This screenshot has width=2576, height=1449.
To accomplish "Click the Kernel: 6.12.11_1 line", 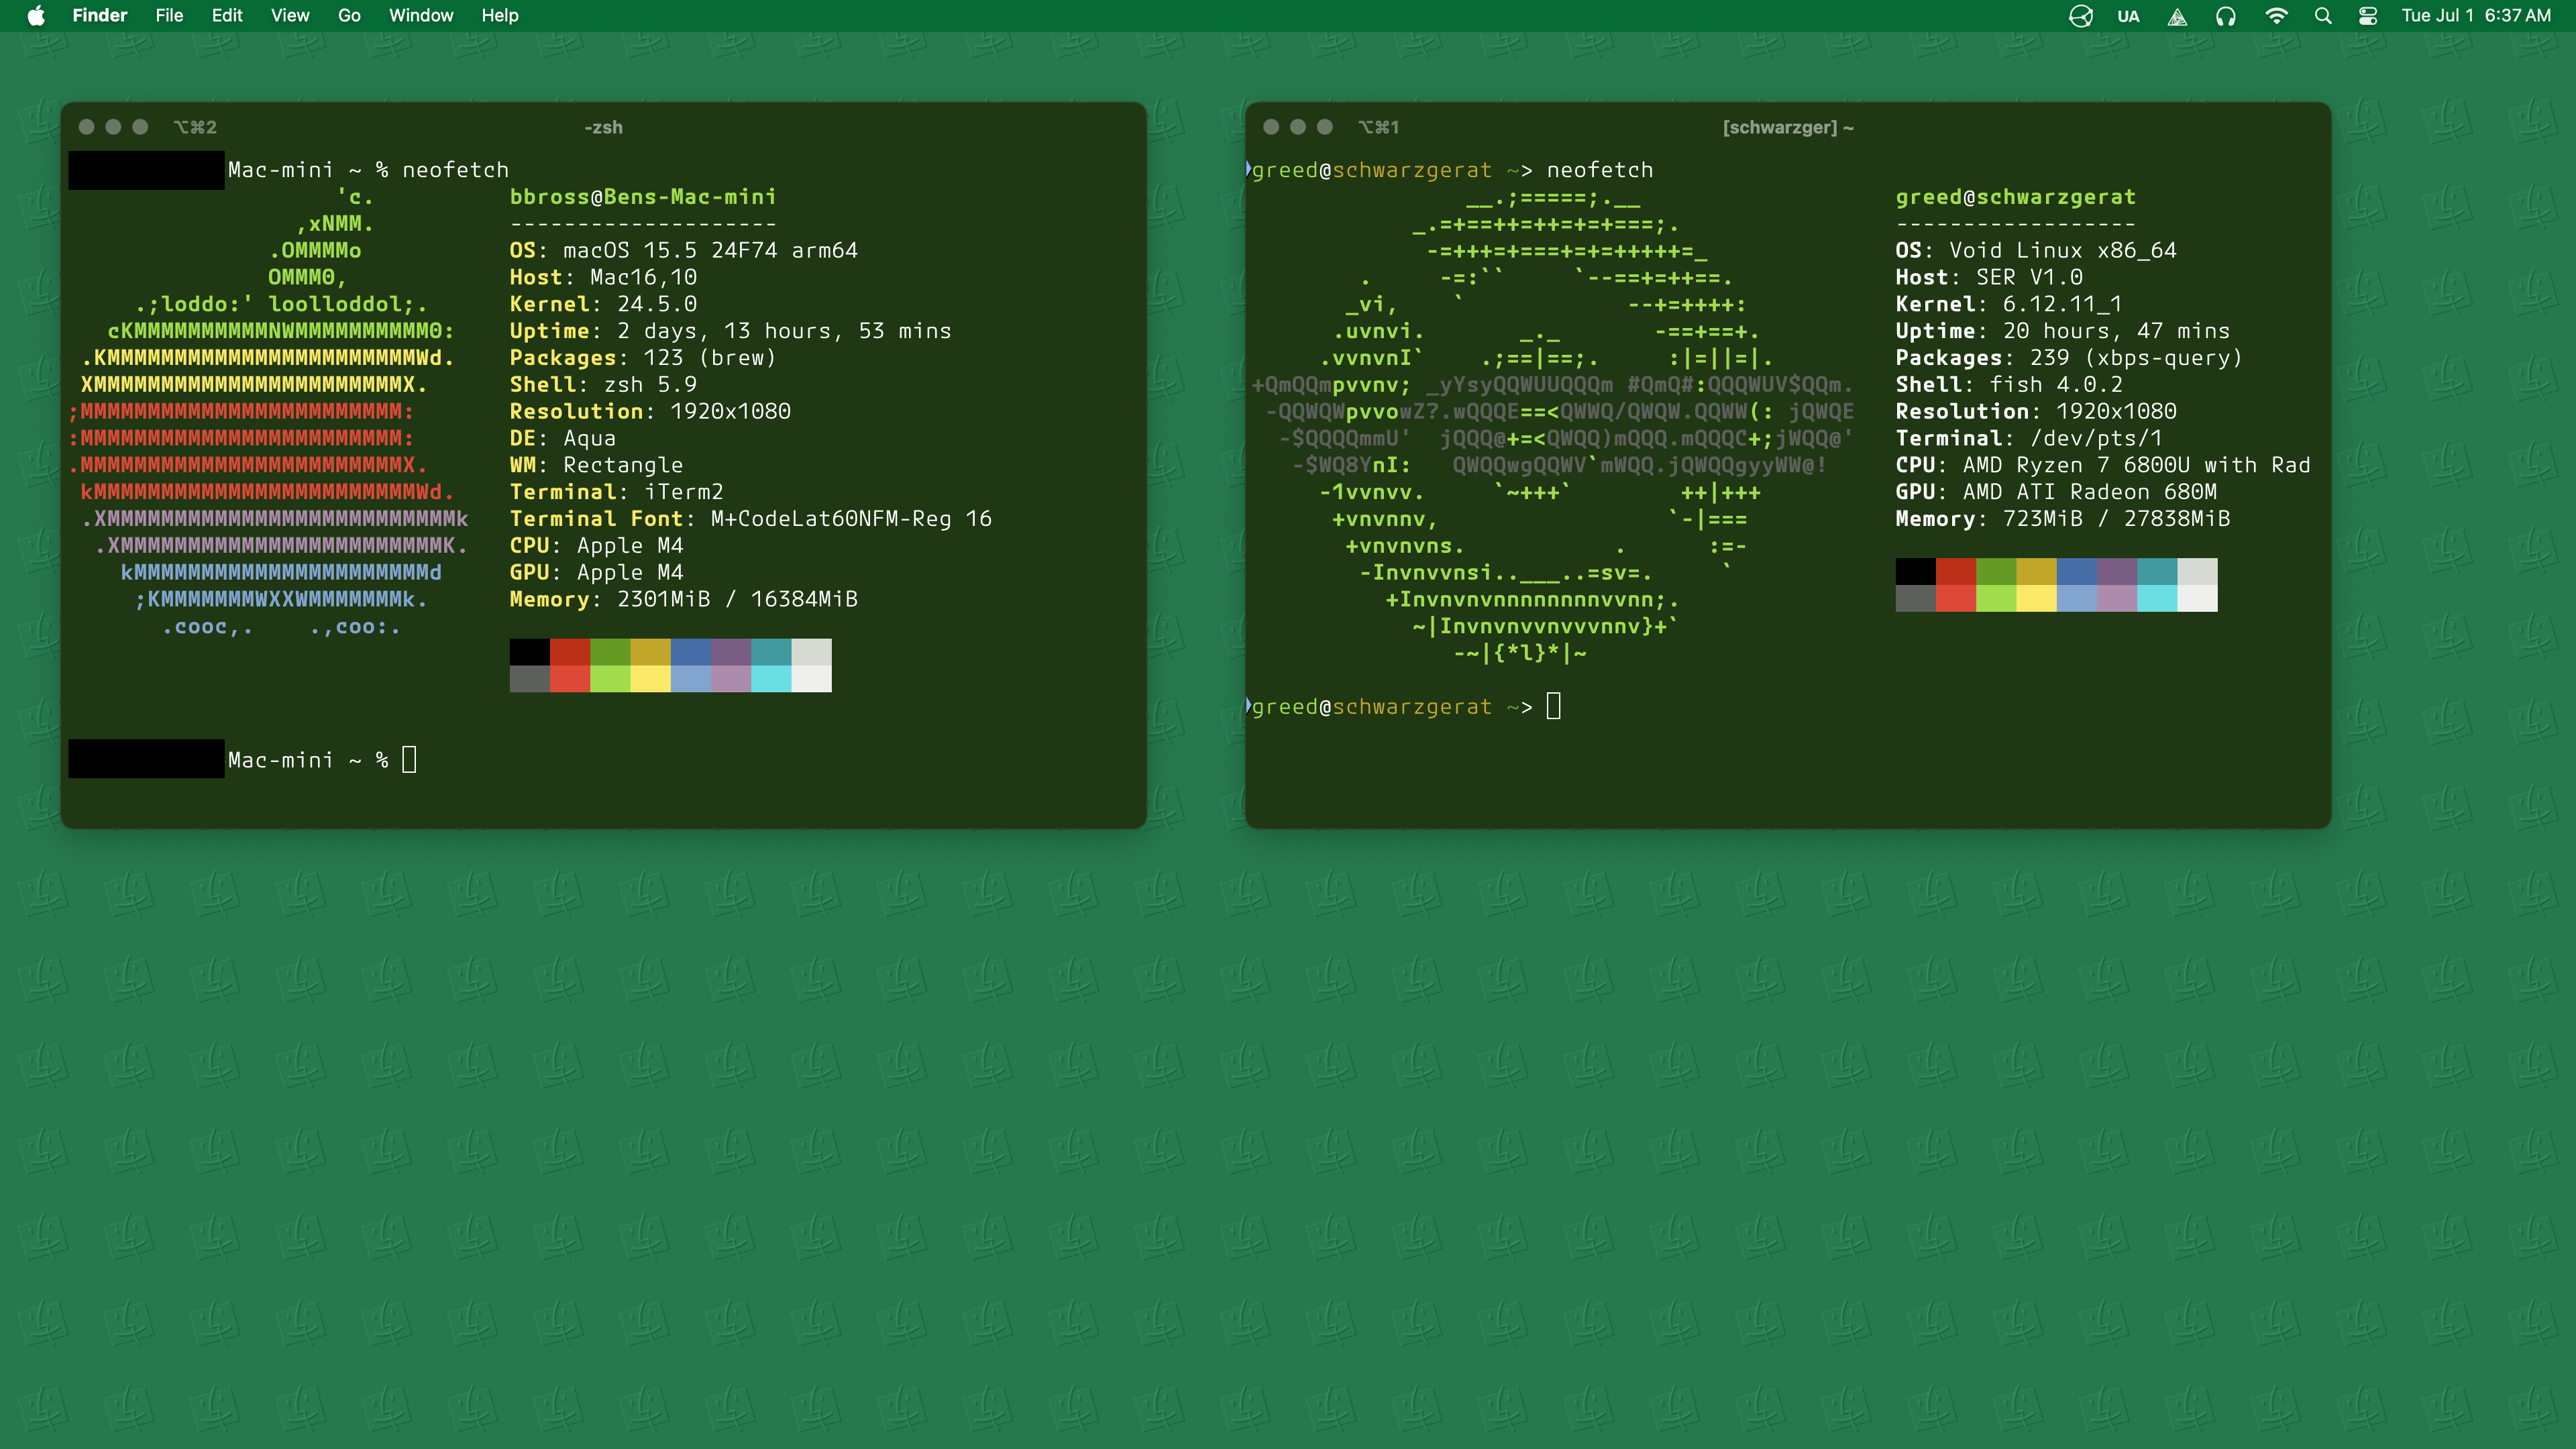I will (x=2009, y=304).
